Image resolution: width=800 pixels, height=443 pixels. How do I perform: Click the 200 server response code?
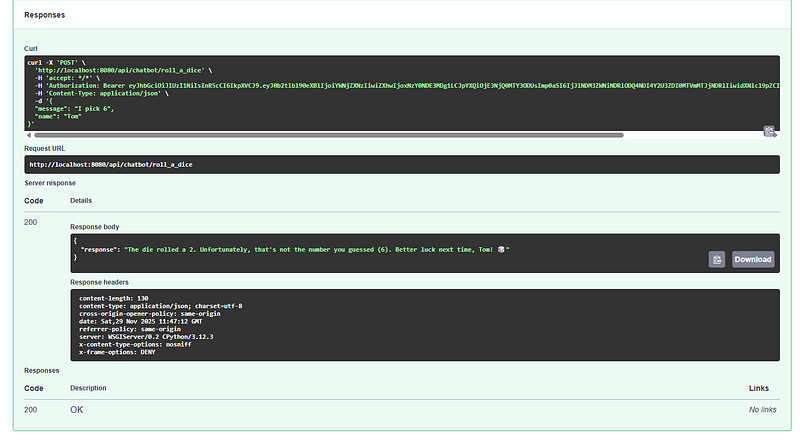(x=31, y=222)
